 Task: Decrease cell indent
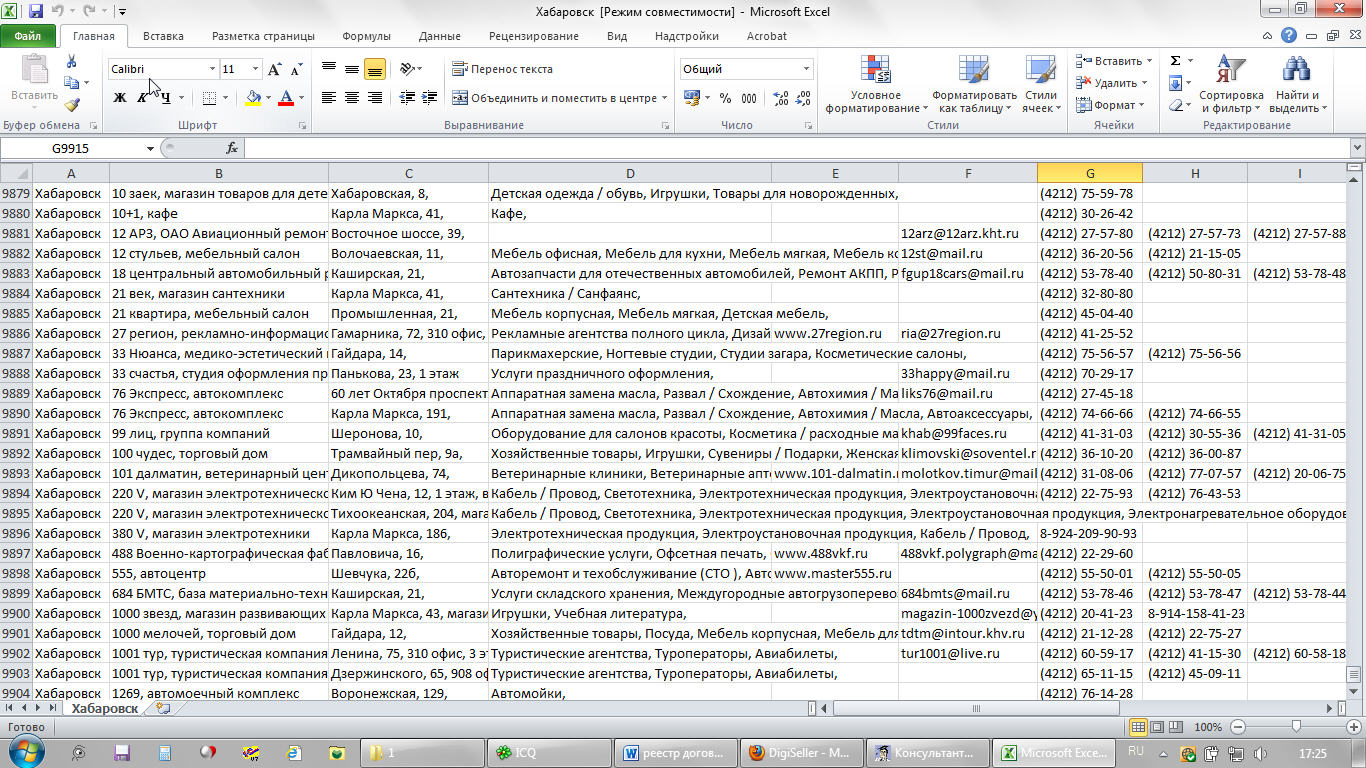pos(407,98)
